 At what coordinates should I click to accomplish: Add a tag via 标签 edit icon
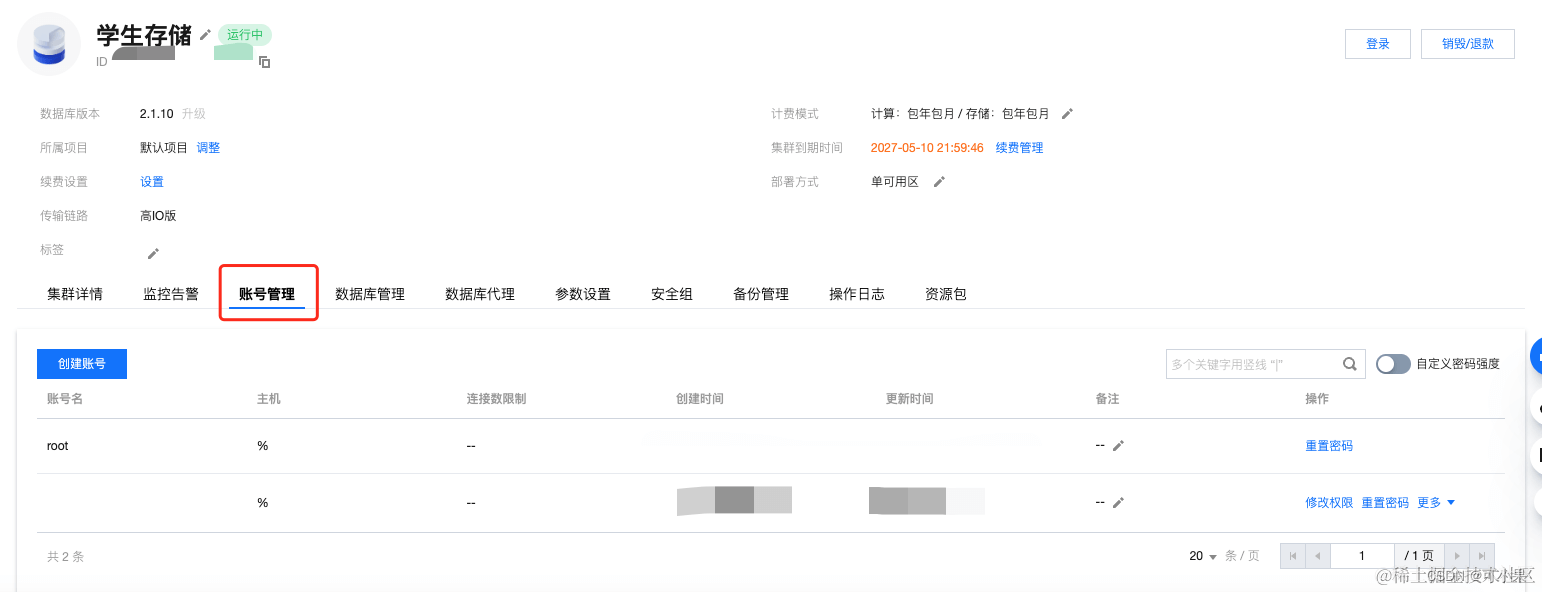[151, 254]
